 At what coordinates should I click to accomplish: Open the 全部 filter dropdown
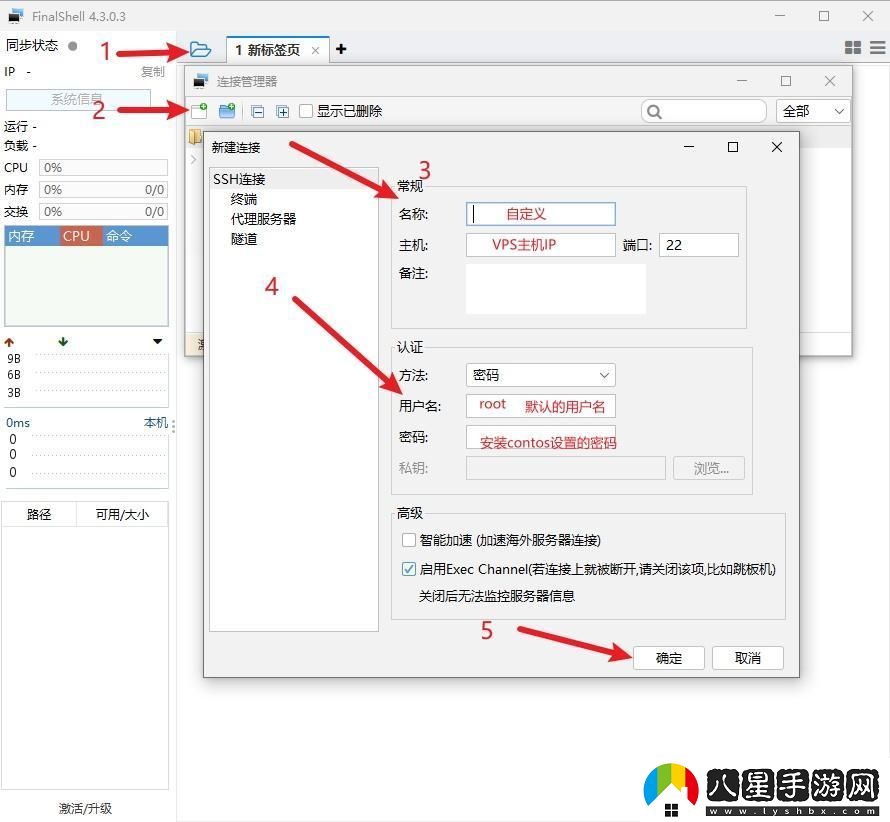(812, 111)
